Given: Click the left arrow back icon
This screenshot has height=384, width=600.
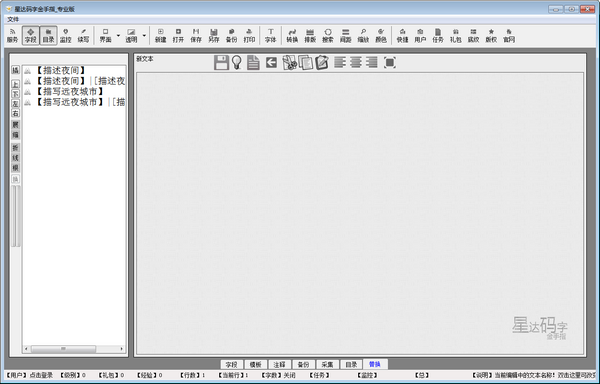Looking at the screenshot, I should [271, 62].
